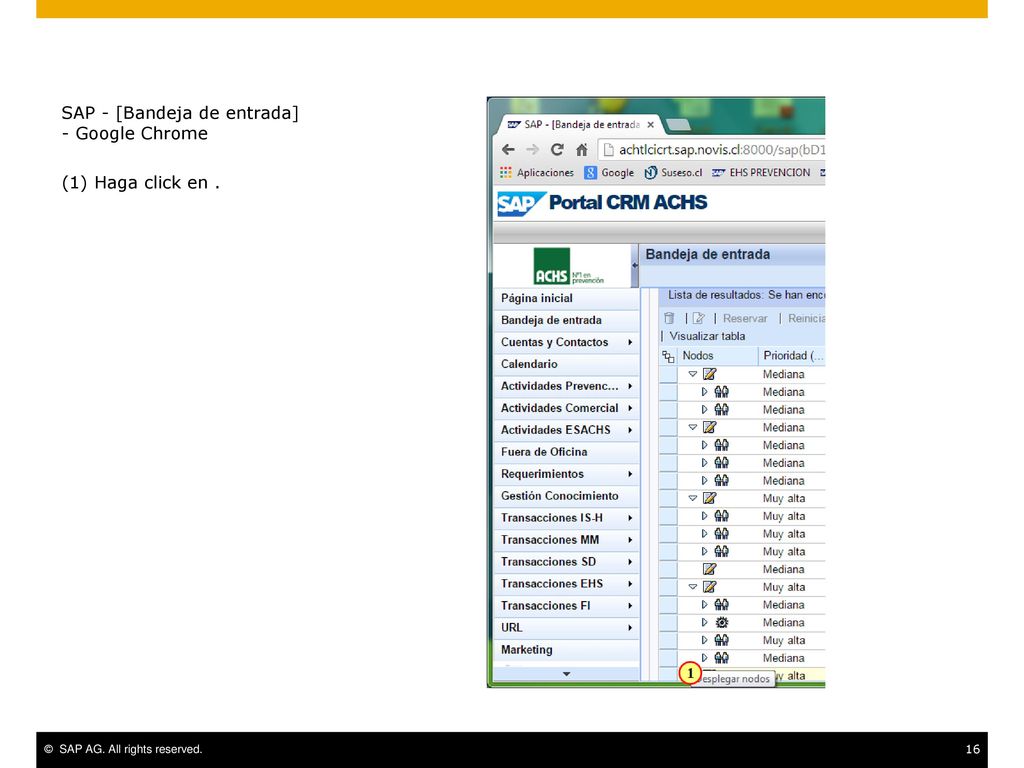The width and height of the screenshot is (1024, 768).
Task: Go back with Chrome's back arrow
Action: tap(508, 150)
